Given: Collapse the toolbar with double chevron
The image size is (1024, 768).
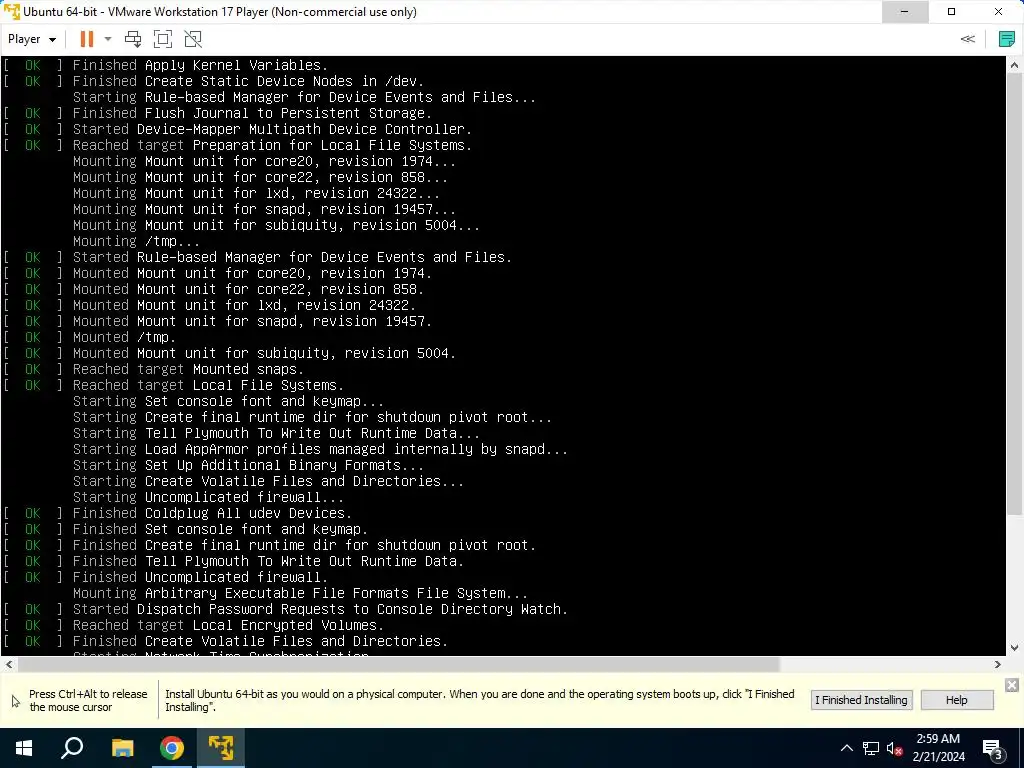Looking at the screenshot, I should (x=968, y=39).
